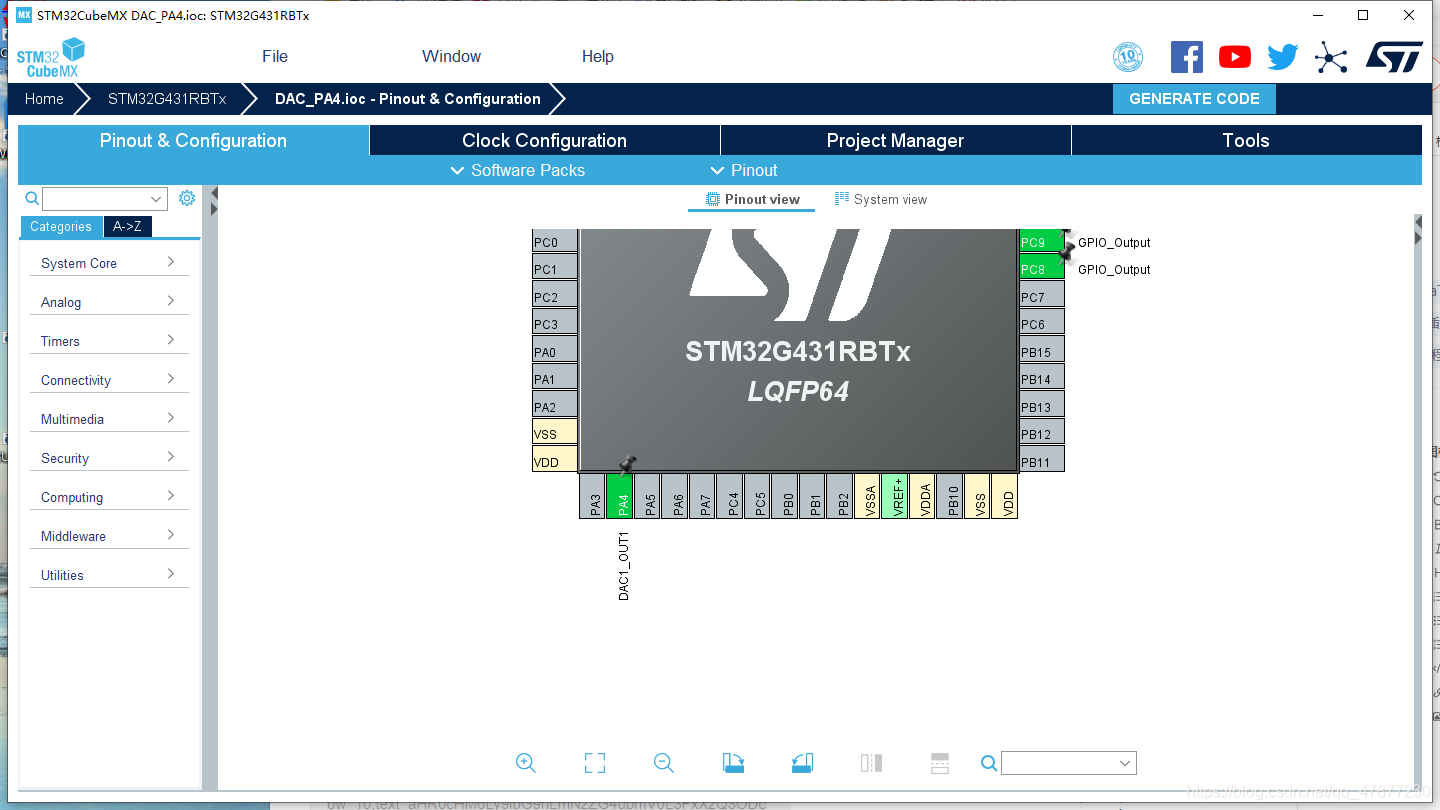Click the GENERATE CODE button
Screen dimensions: 1440x810
[x=1194, y=99]
